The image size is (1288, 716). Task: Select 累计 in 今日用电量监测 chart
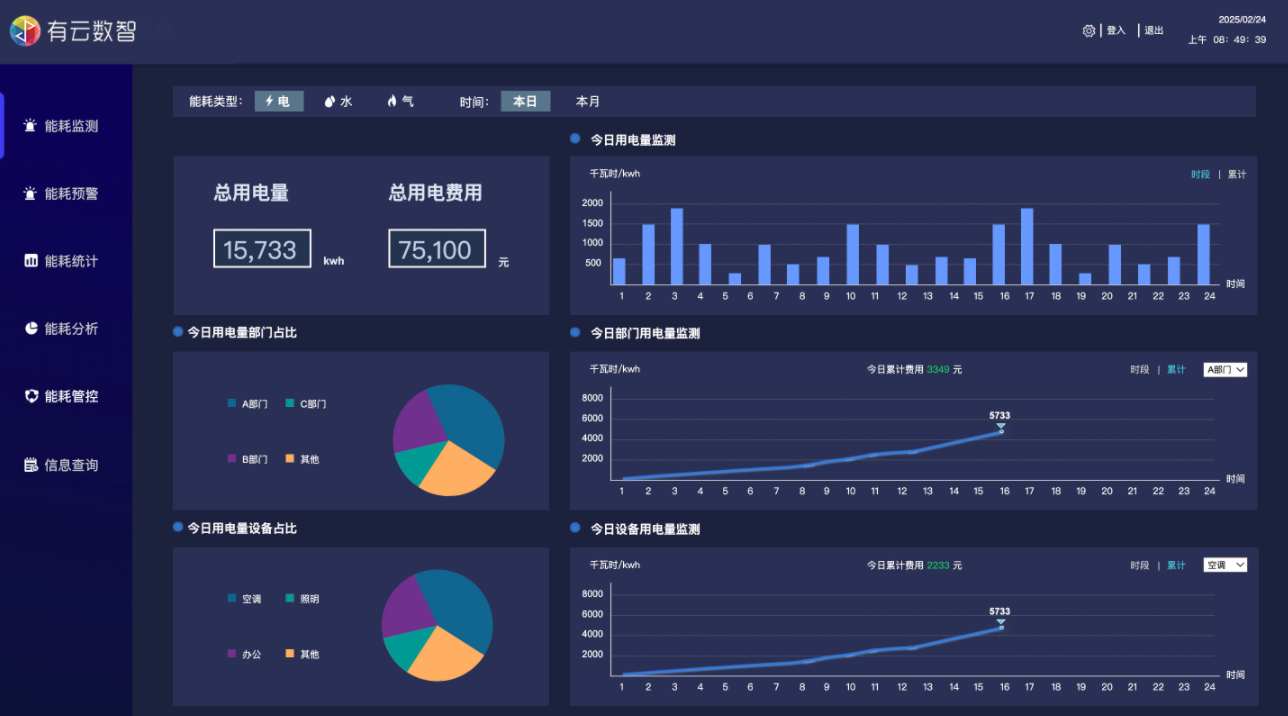pos(1237,175)
